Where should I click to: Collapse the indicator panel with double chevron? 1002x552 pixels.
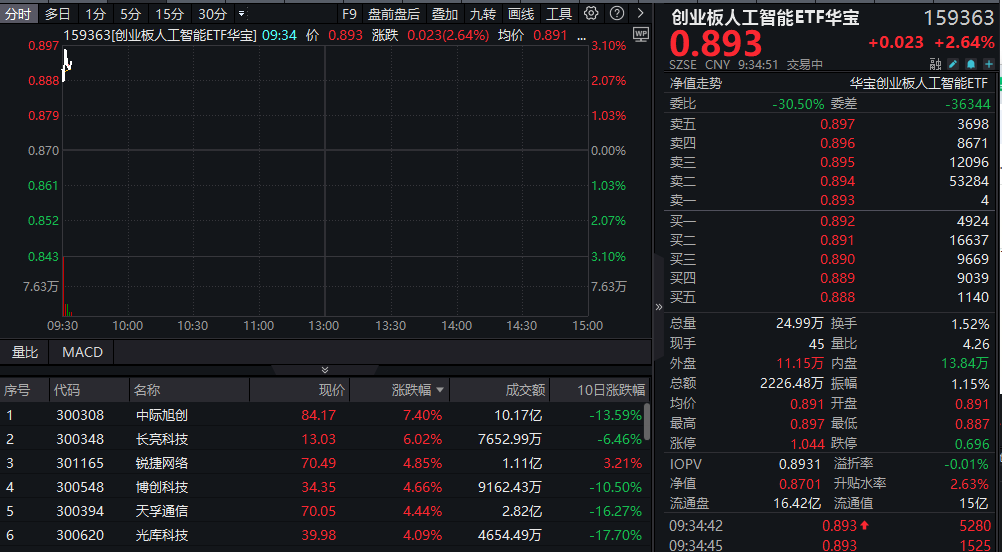click(x=323, y=370)
